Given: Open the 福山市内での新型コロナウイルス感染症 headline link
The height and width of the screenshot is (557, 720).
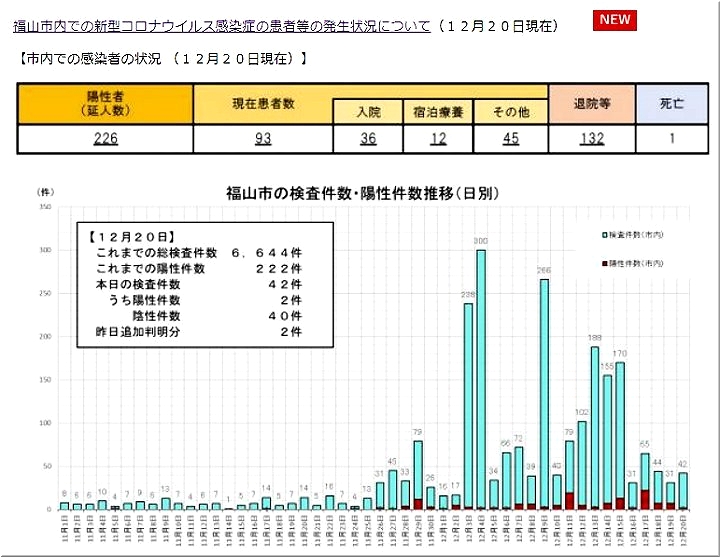Looking at the screenshot, I should 220,25.
